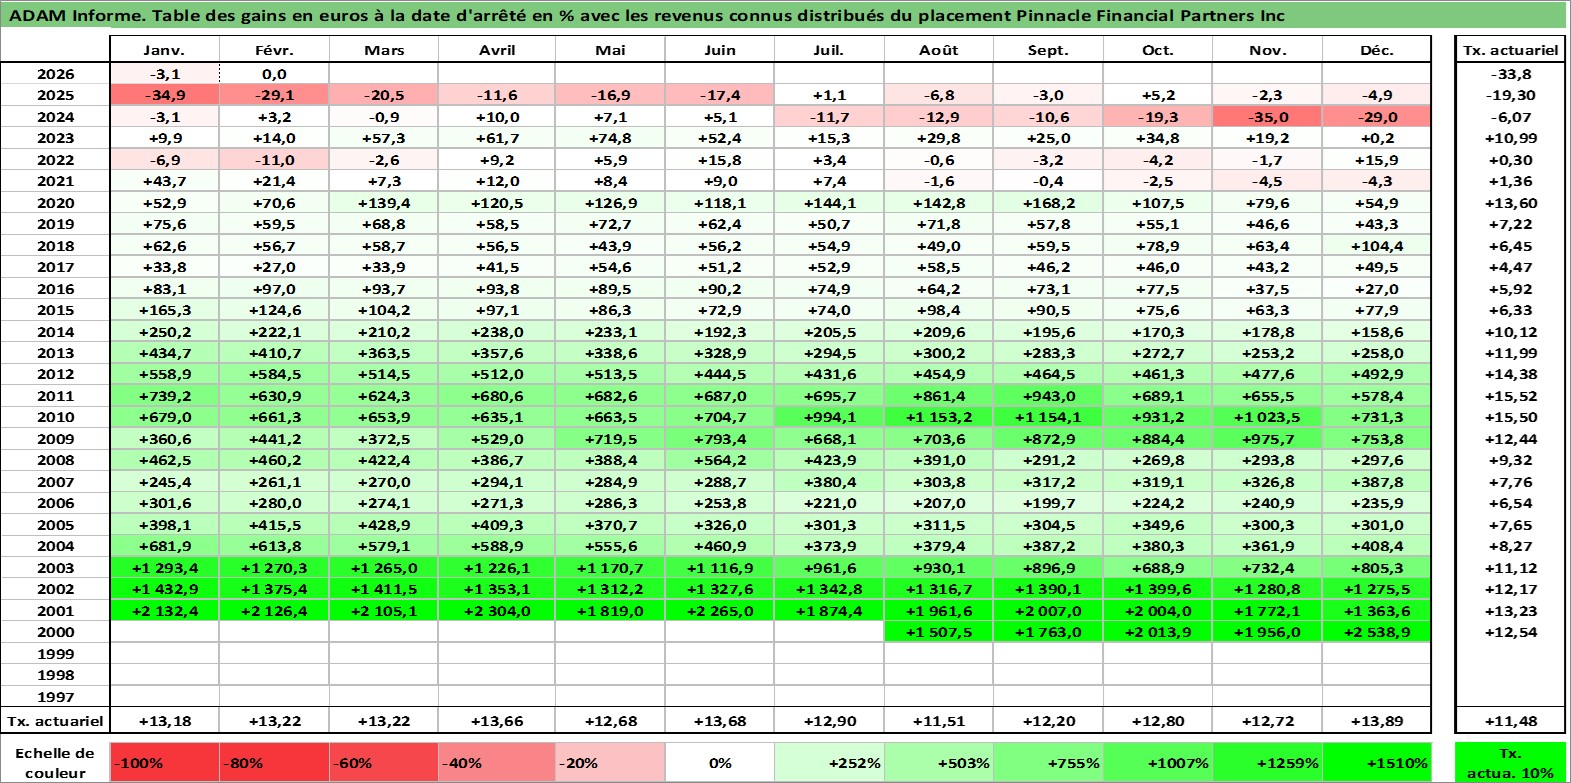Select the Avril column header

(x=497, y=50)
